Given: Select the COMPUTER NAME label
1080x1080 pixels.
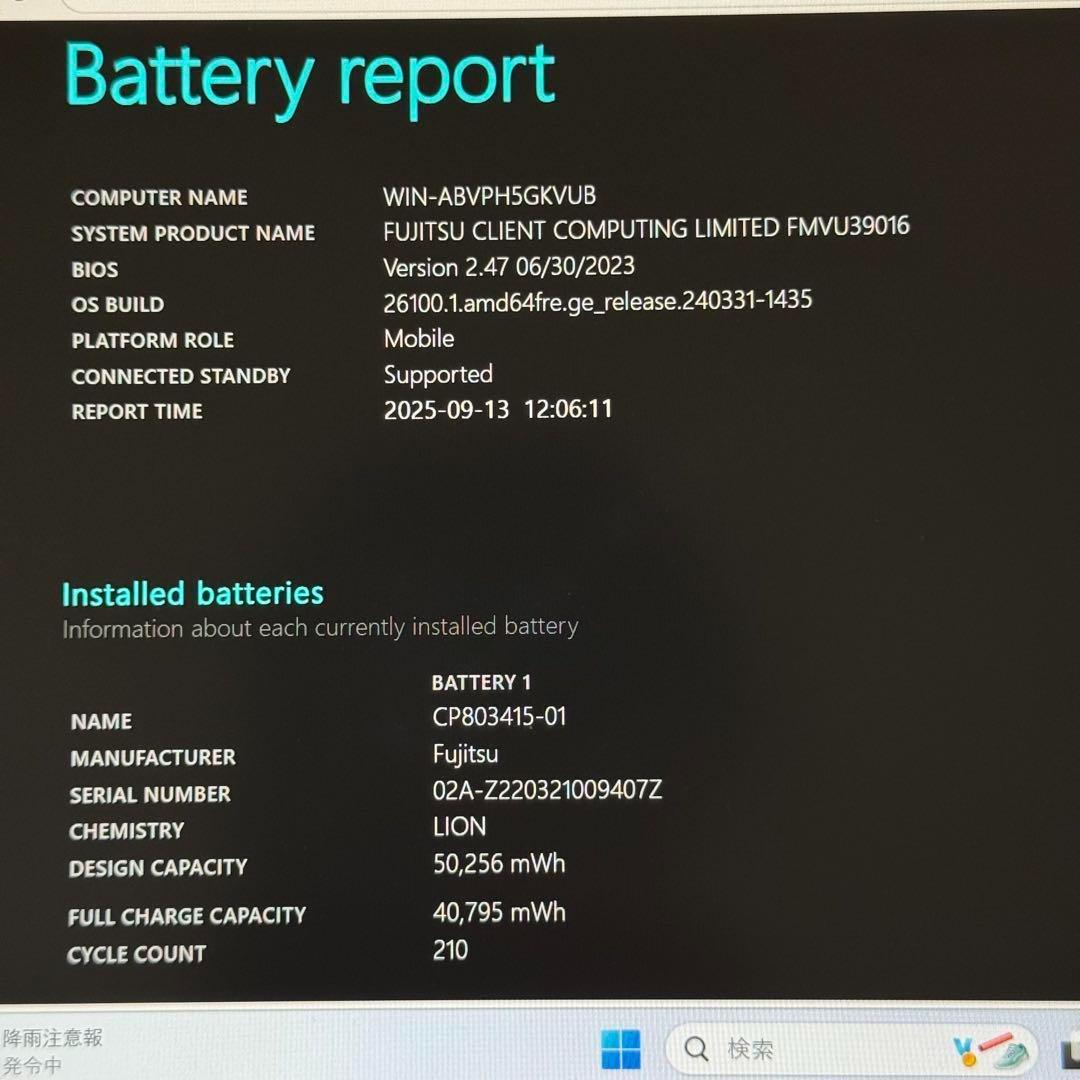Looking at the screenshot, I should (159, 198).
